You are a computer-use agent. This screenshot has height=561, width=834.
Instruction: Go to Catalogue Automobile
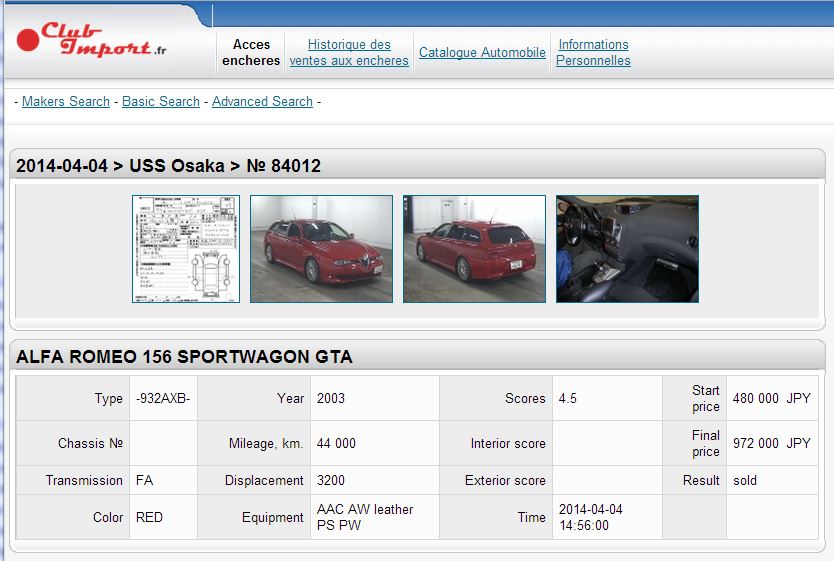(x=482, y=53)
